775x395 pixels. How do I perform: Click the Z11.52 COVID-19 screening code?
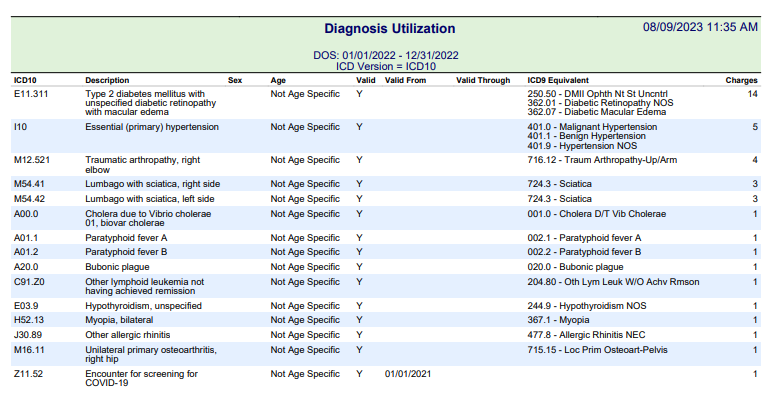[28, 373]
